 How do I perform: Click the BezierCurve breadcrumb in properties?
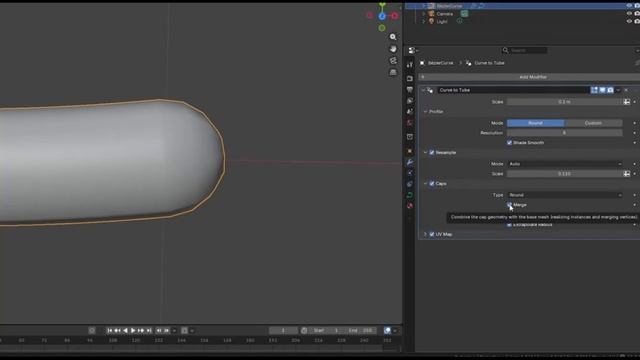[x=440, y=63]
